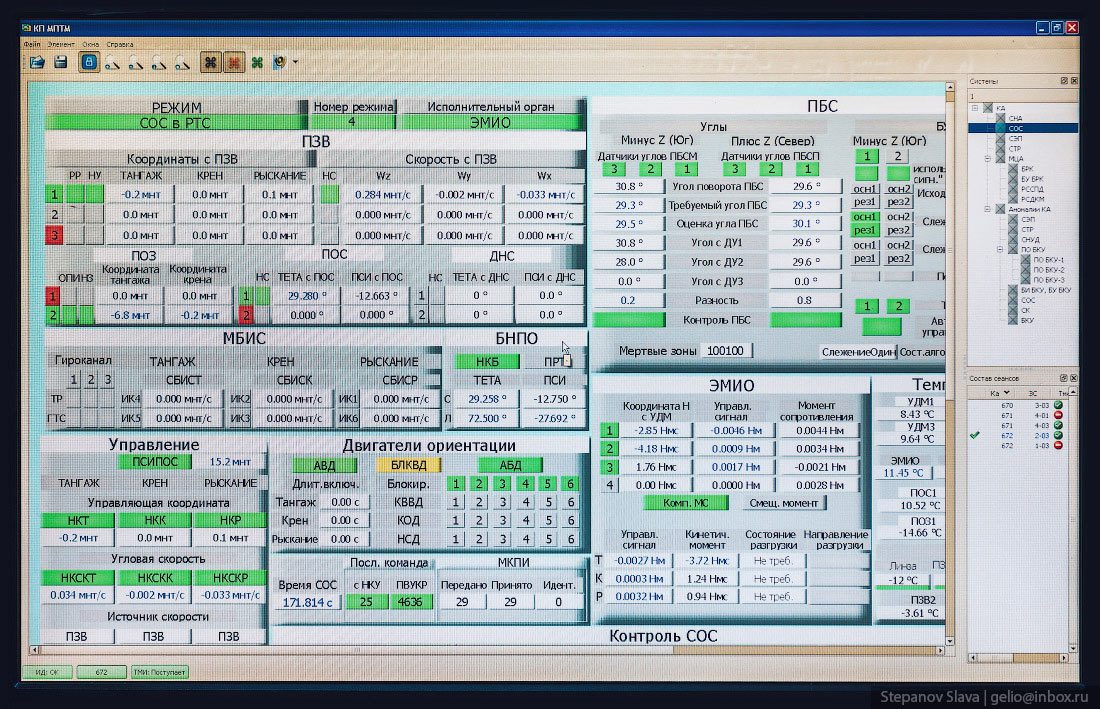
Task: Click the open folder toolbar icon
Action: [37, 62]
